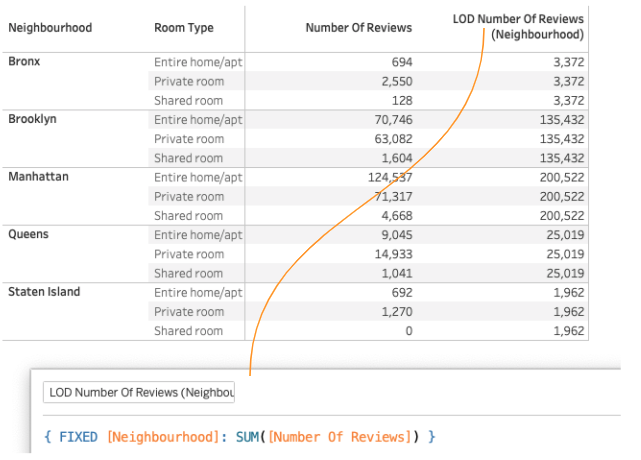Select the Number Of Reviews column header
This screenshot has width=641, height=460.
pos(359,28)
